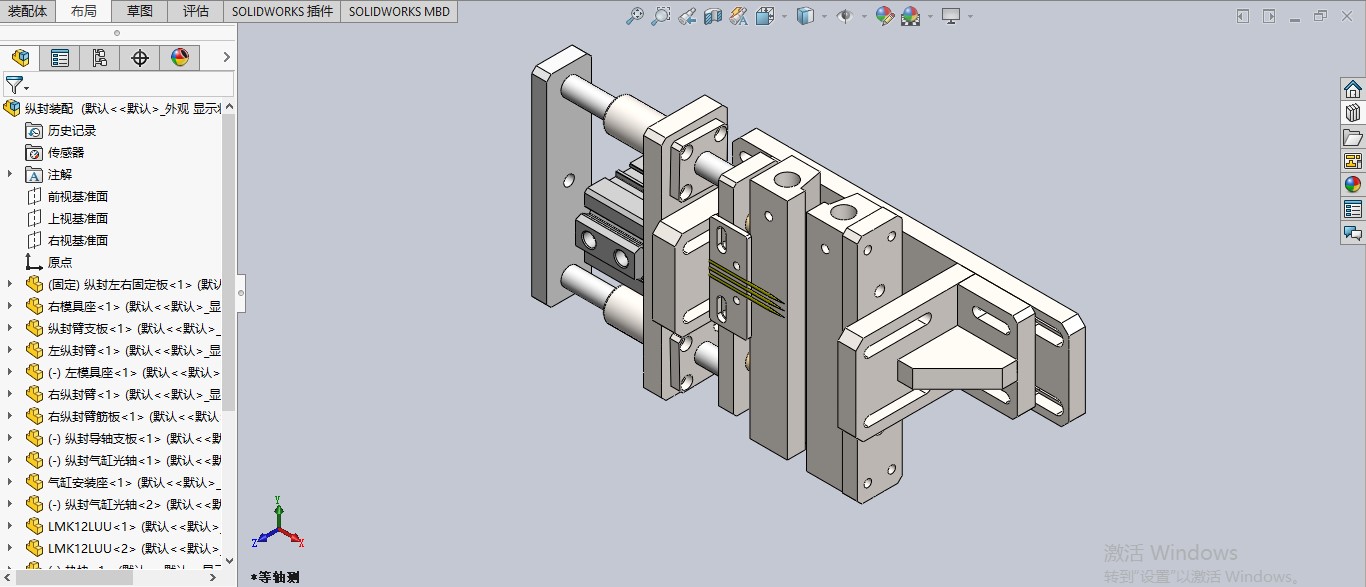Select the LMK12LUU<1> component
The height and width of the screenshot is (587, 1366).
pyautogui.click(x=123, y=526)
